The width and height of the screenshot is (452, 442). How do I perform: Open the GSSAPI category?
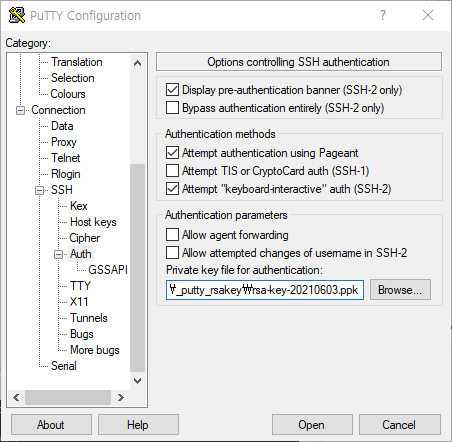108,270
